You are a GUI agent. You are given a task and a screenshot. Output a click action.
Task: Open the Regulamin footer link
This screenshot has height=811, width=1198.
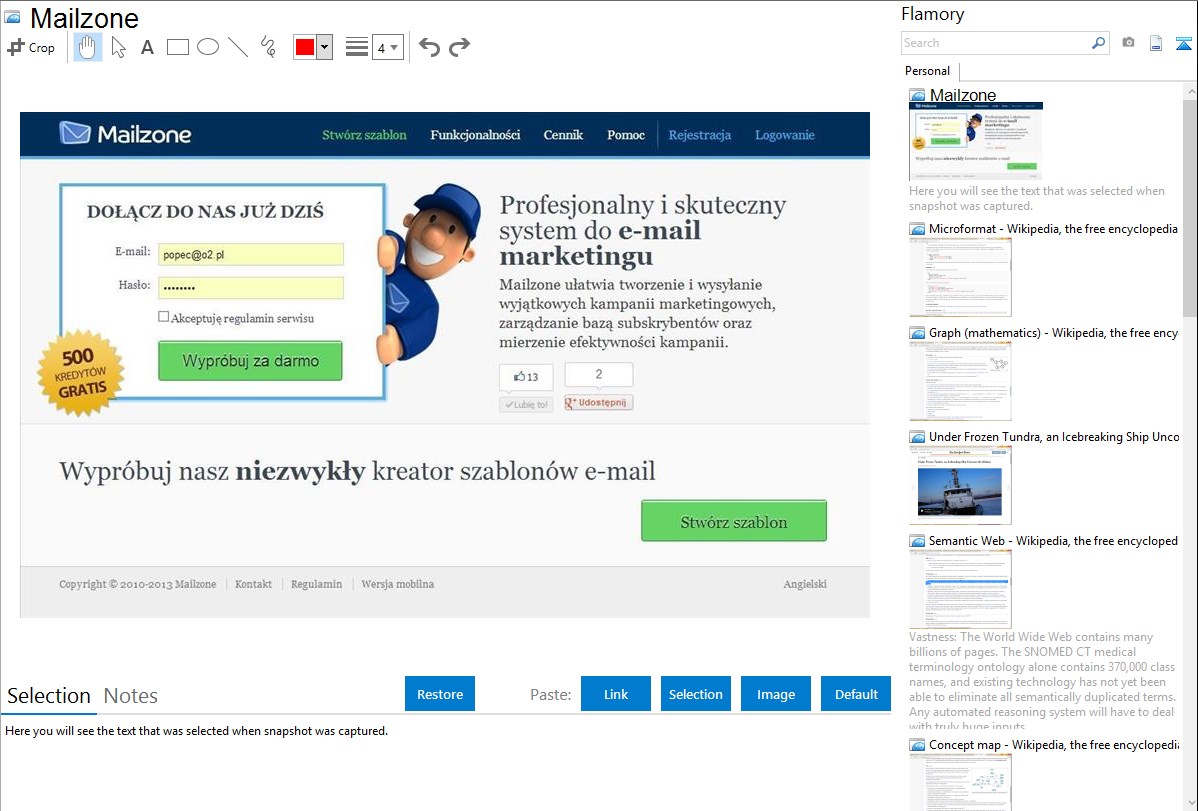pyautogui.click(x=316, y=584)
